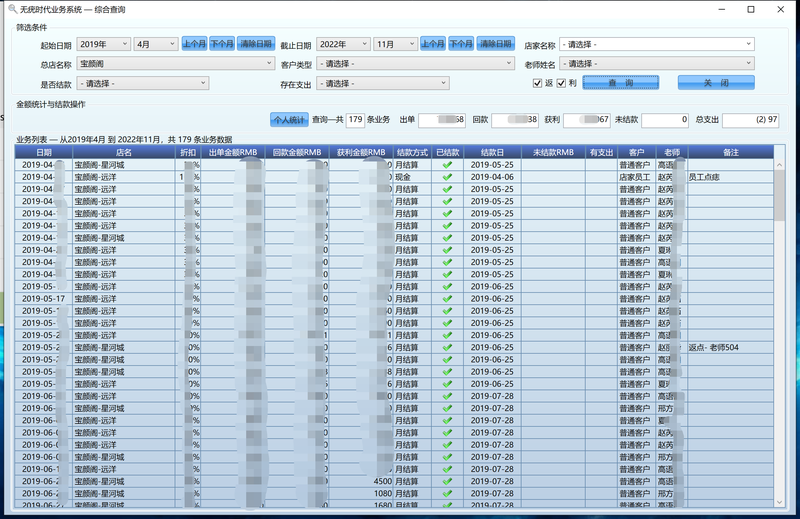Image resolution: width=800 pixels, height=519 pixels.
Task: Click the table scrollbar up arrow
Action: pos(779,165)
